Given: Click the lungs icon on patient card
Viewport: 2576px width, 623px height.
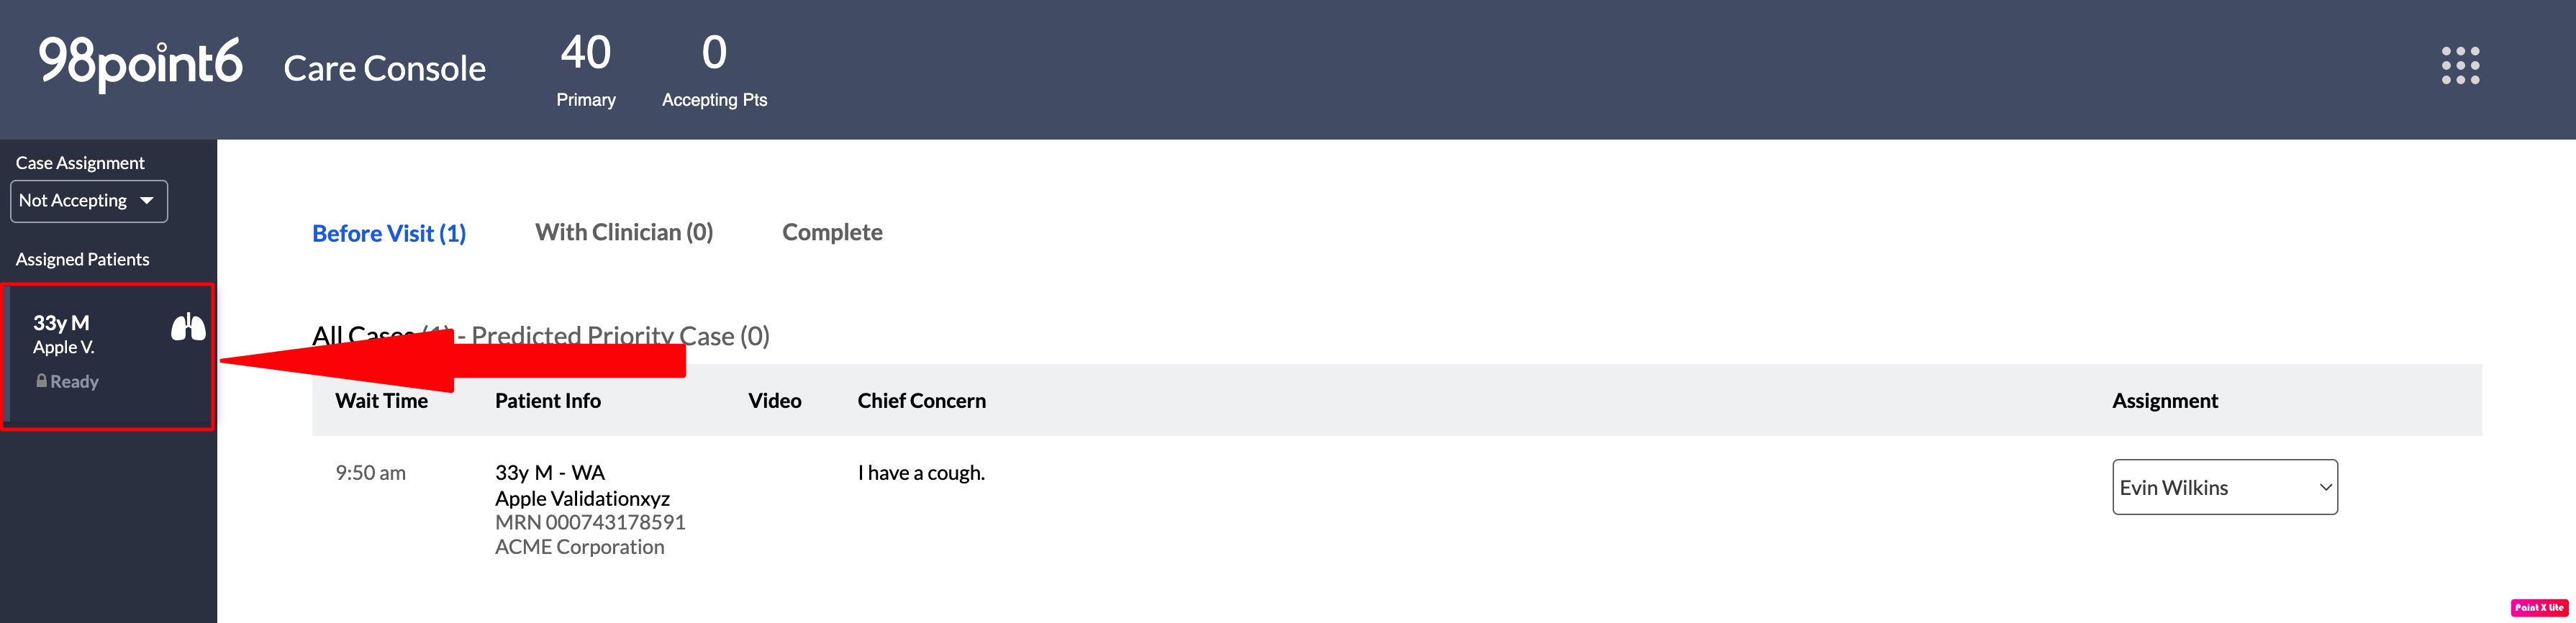Looking at the screenshot, I should point(188,327).
